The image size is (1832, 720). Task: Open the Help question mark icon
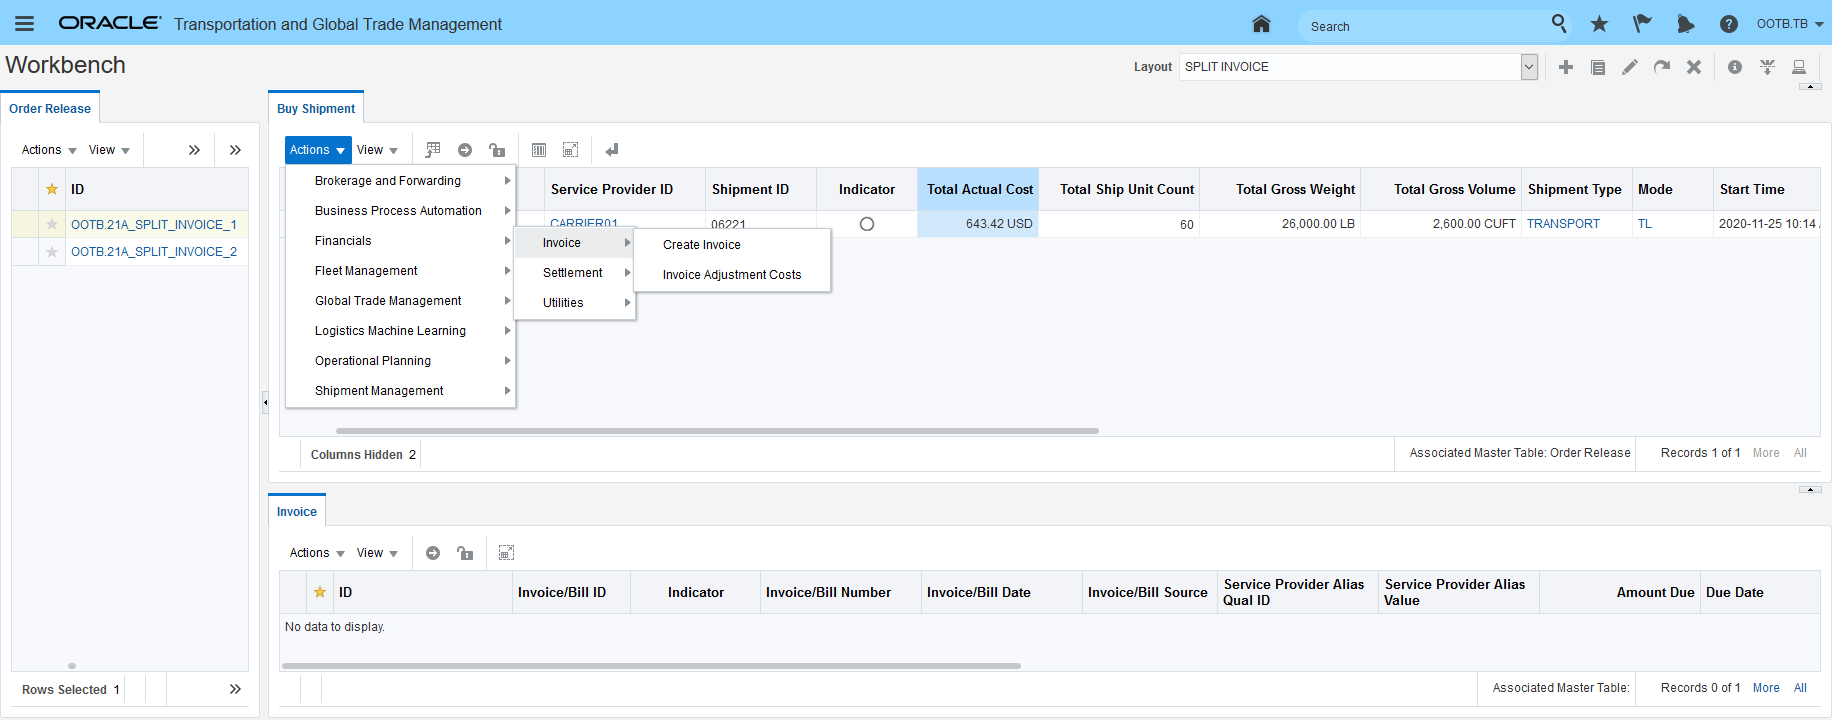(x=1728, y=24)
